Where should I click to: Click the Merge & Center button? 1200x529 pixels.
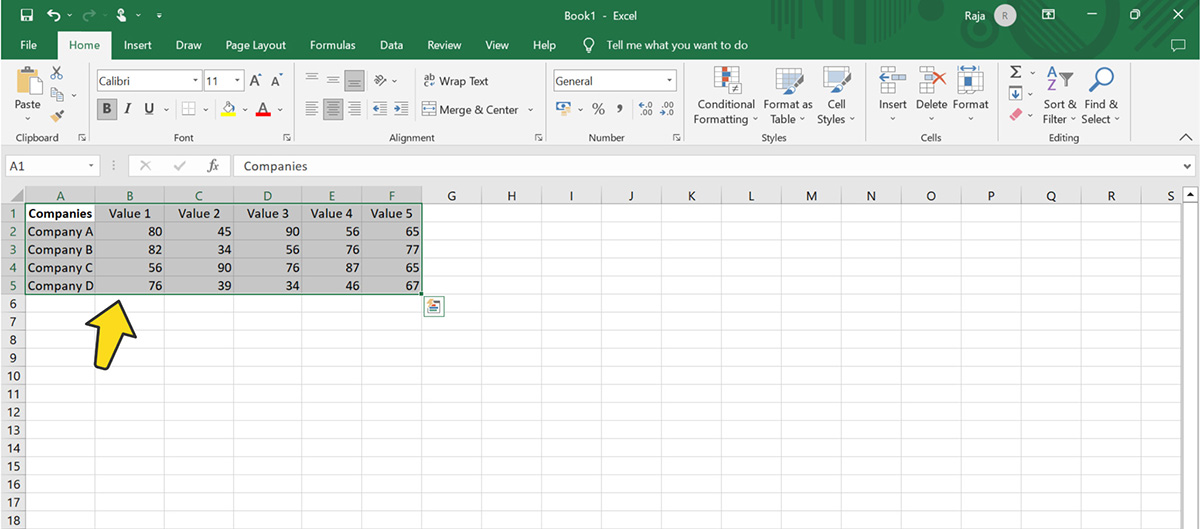pyautogui.click(x=471, y=110)
